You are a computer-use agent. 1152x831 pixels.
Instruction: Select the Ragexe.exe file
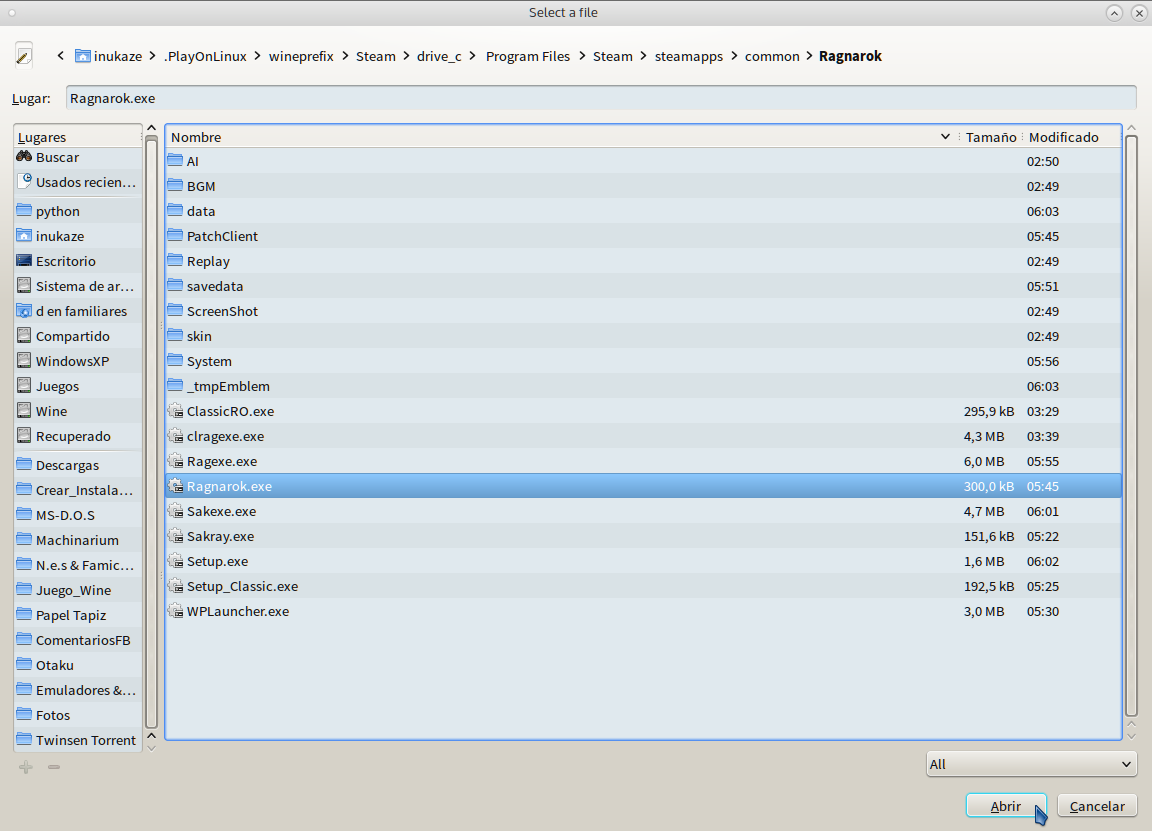point(643,461)
